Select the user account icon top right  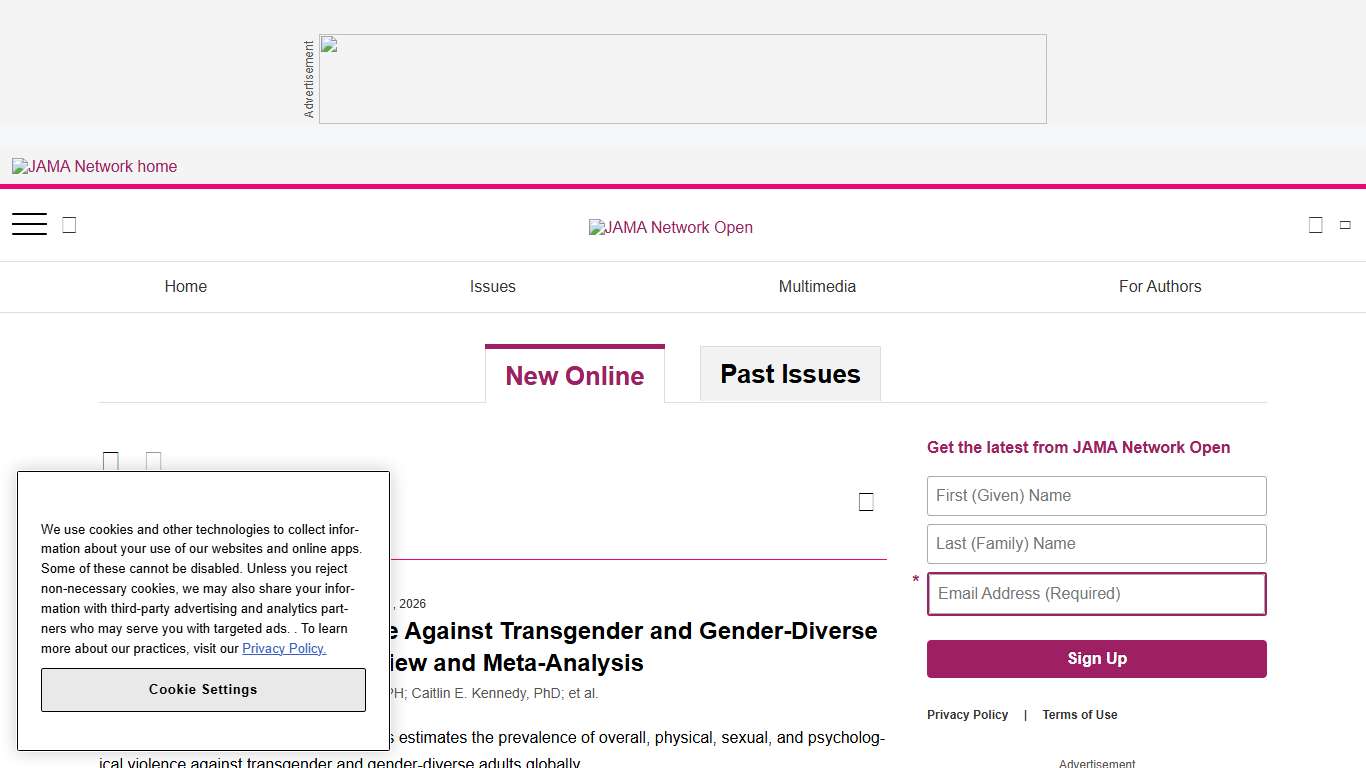[1315, 224]
